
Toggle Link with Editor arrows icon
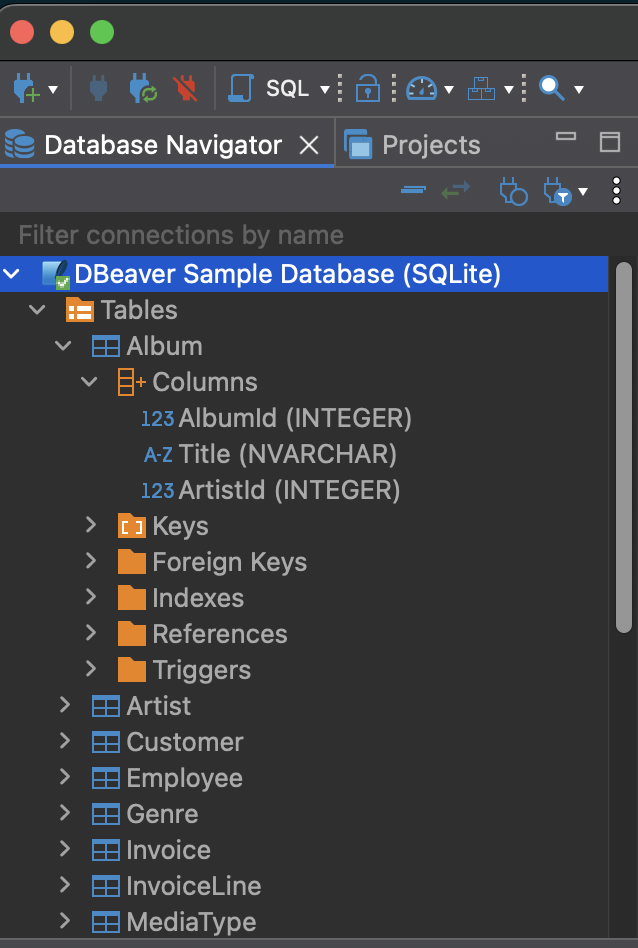coord(456,190)
